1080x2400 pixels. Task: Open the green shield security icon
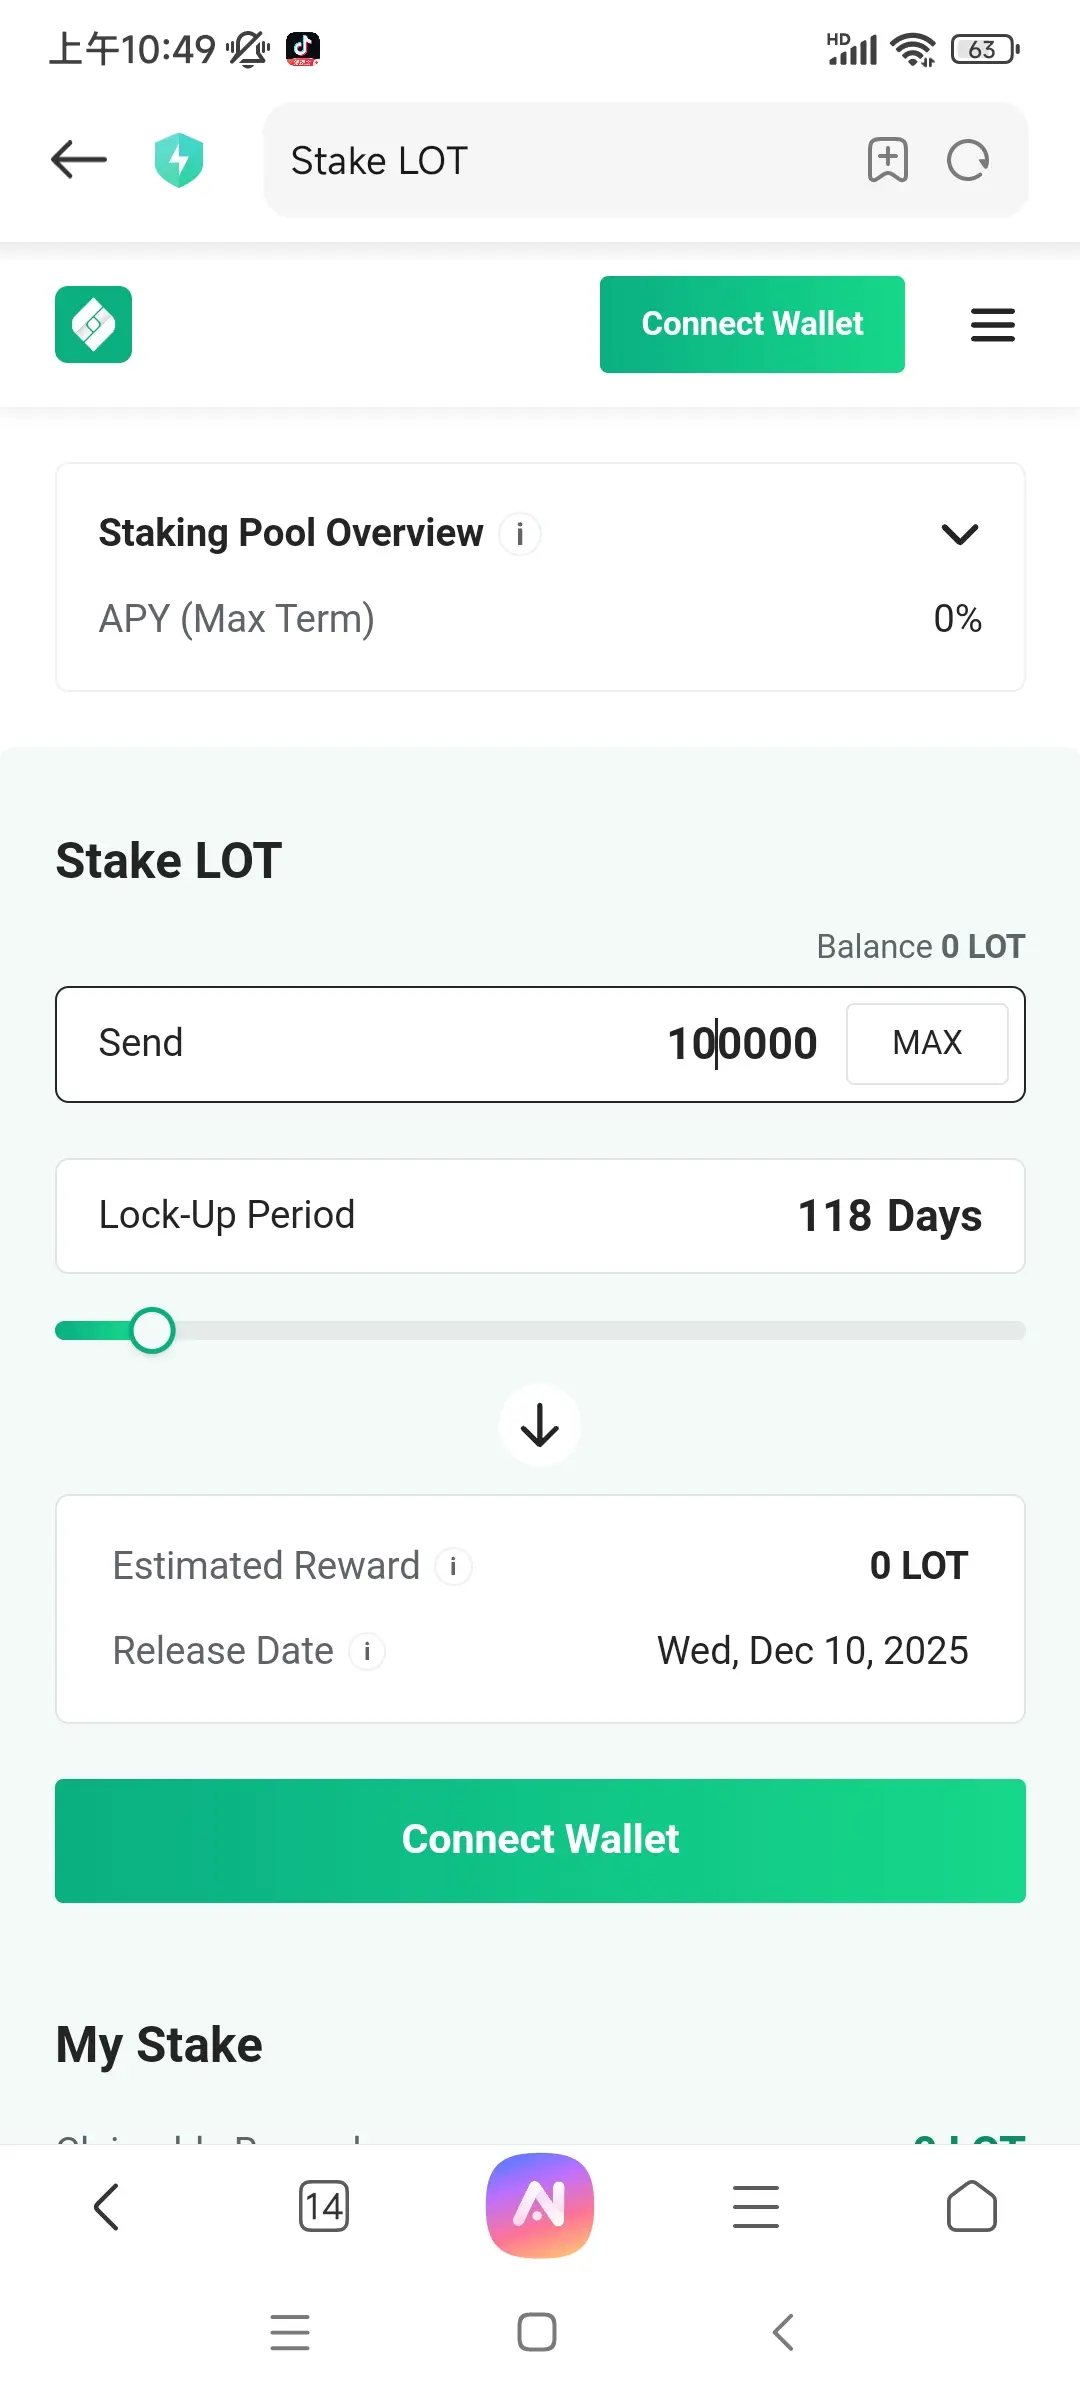pyautogui.click(x=179, y=160)
